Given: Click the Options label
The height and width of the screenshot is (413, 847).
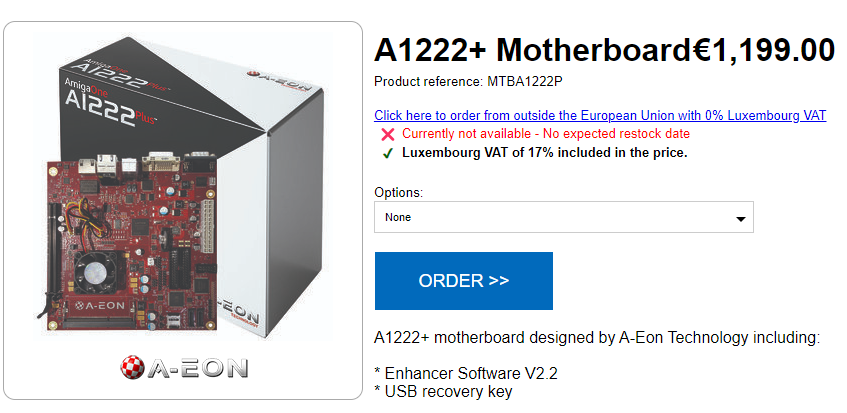Looking at the screenshot, I should tap(398, 192).
